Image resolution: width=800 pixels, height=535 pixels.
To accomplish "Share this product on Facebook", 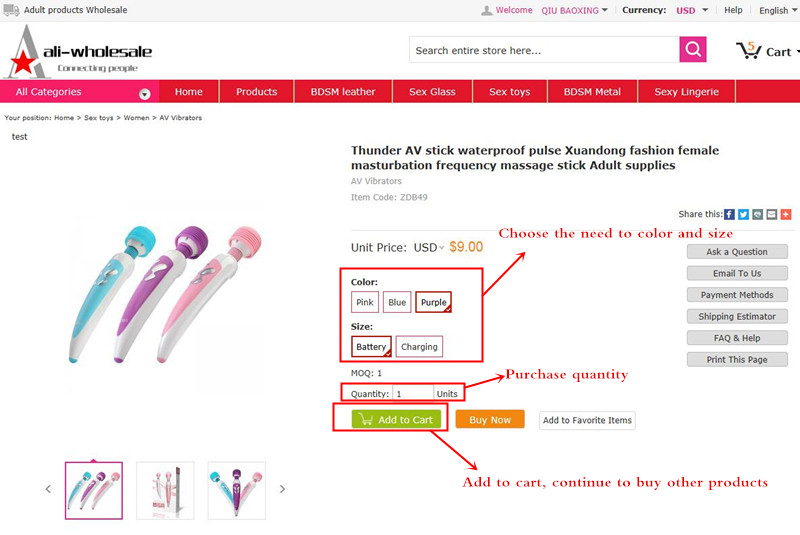I will [730, 214].
